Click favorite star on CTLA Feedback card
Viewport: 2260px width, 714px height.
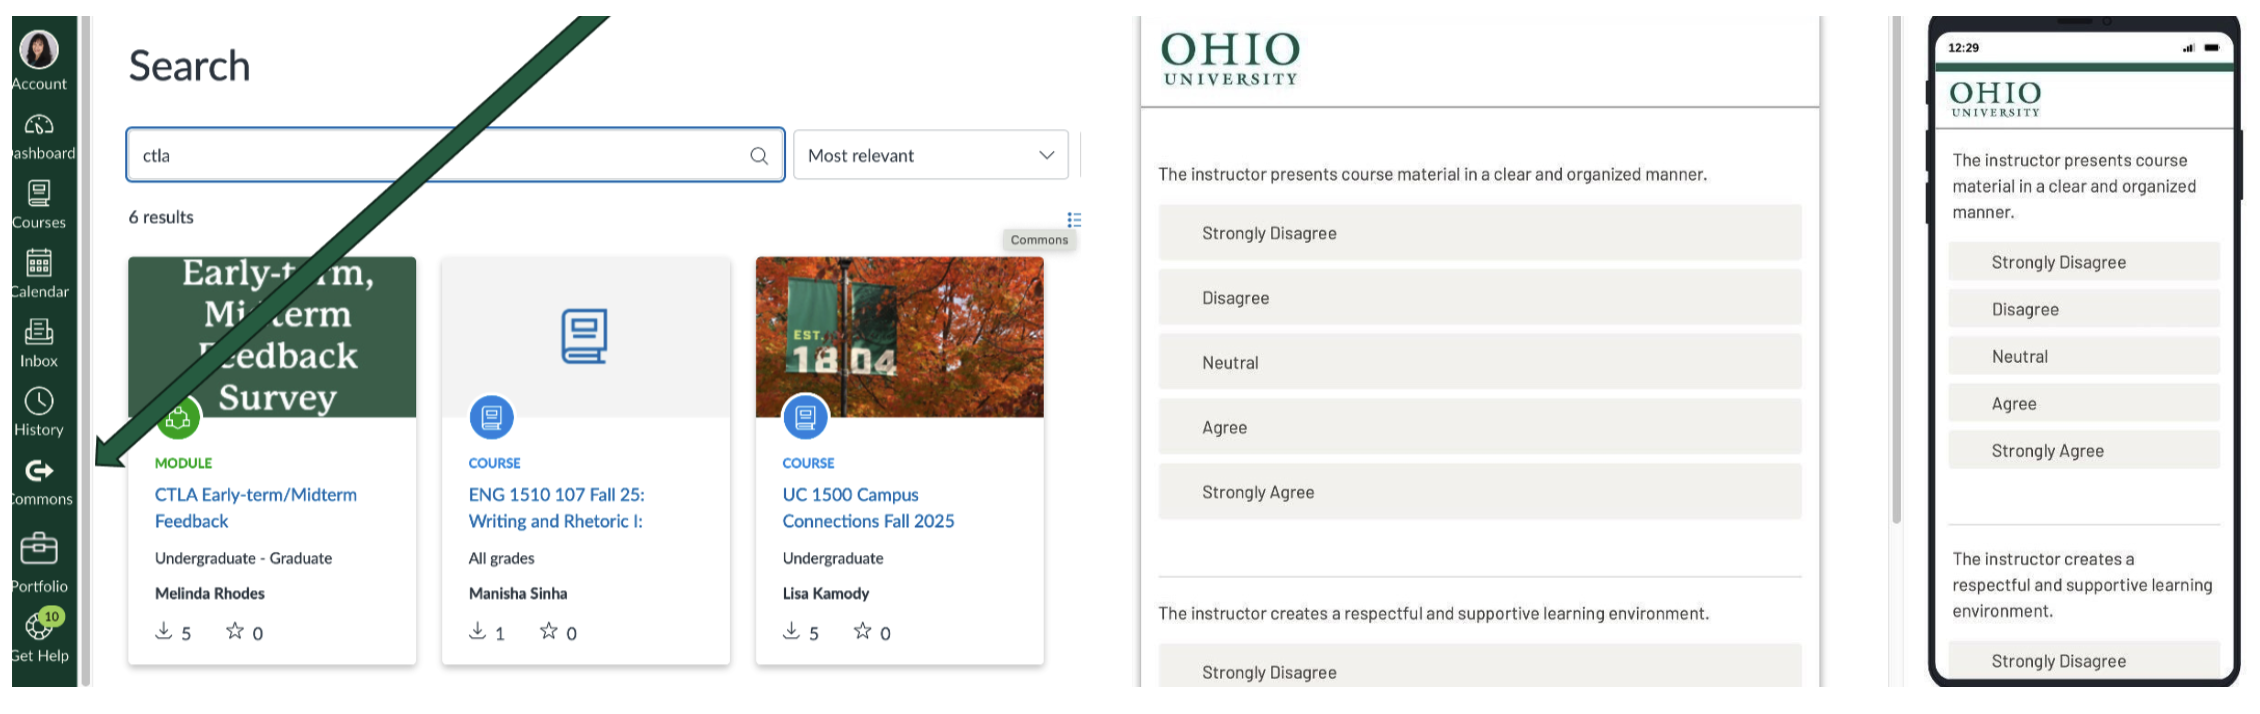point(235,631)
